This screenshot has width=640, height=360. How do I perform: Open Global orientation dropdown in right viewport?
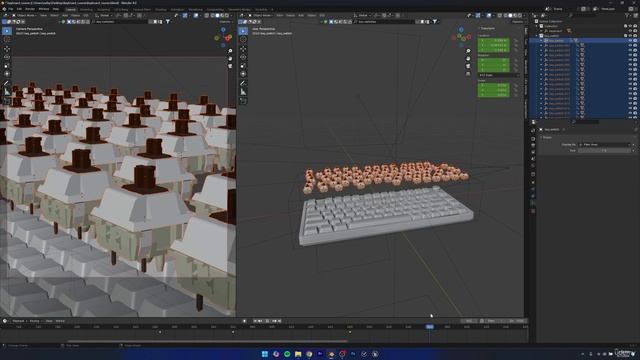[362, 16]
